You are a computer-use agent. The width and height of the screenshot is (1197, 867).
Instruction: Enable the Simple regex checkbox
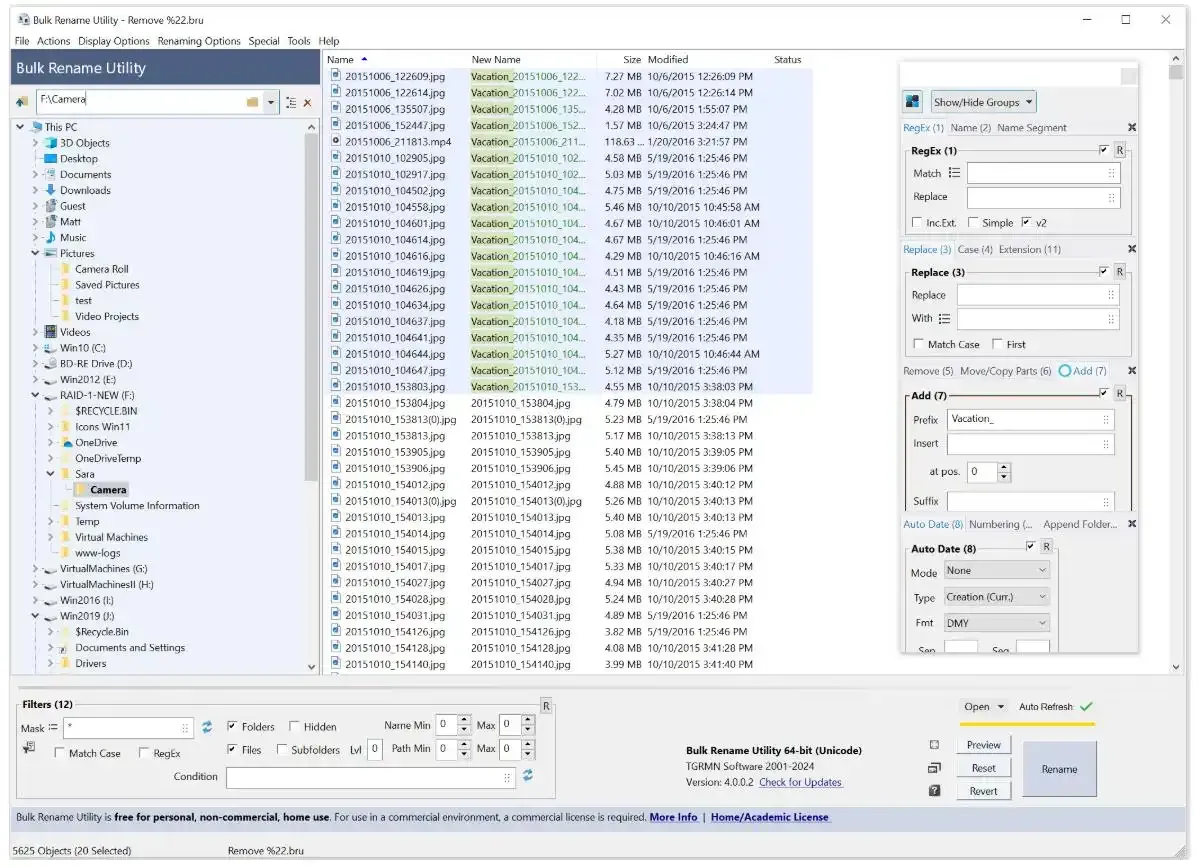(x=973, y=222)
